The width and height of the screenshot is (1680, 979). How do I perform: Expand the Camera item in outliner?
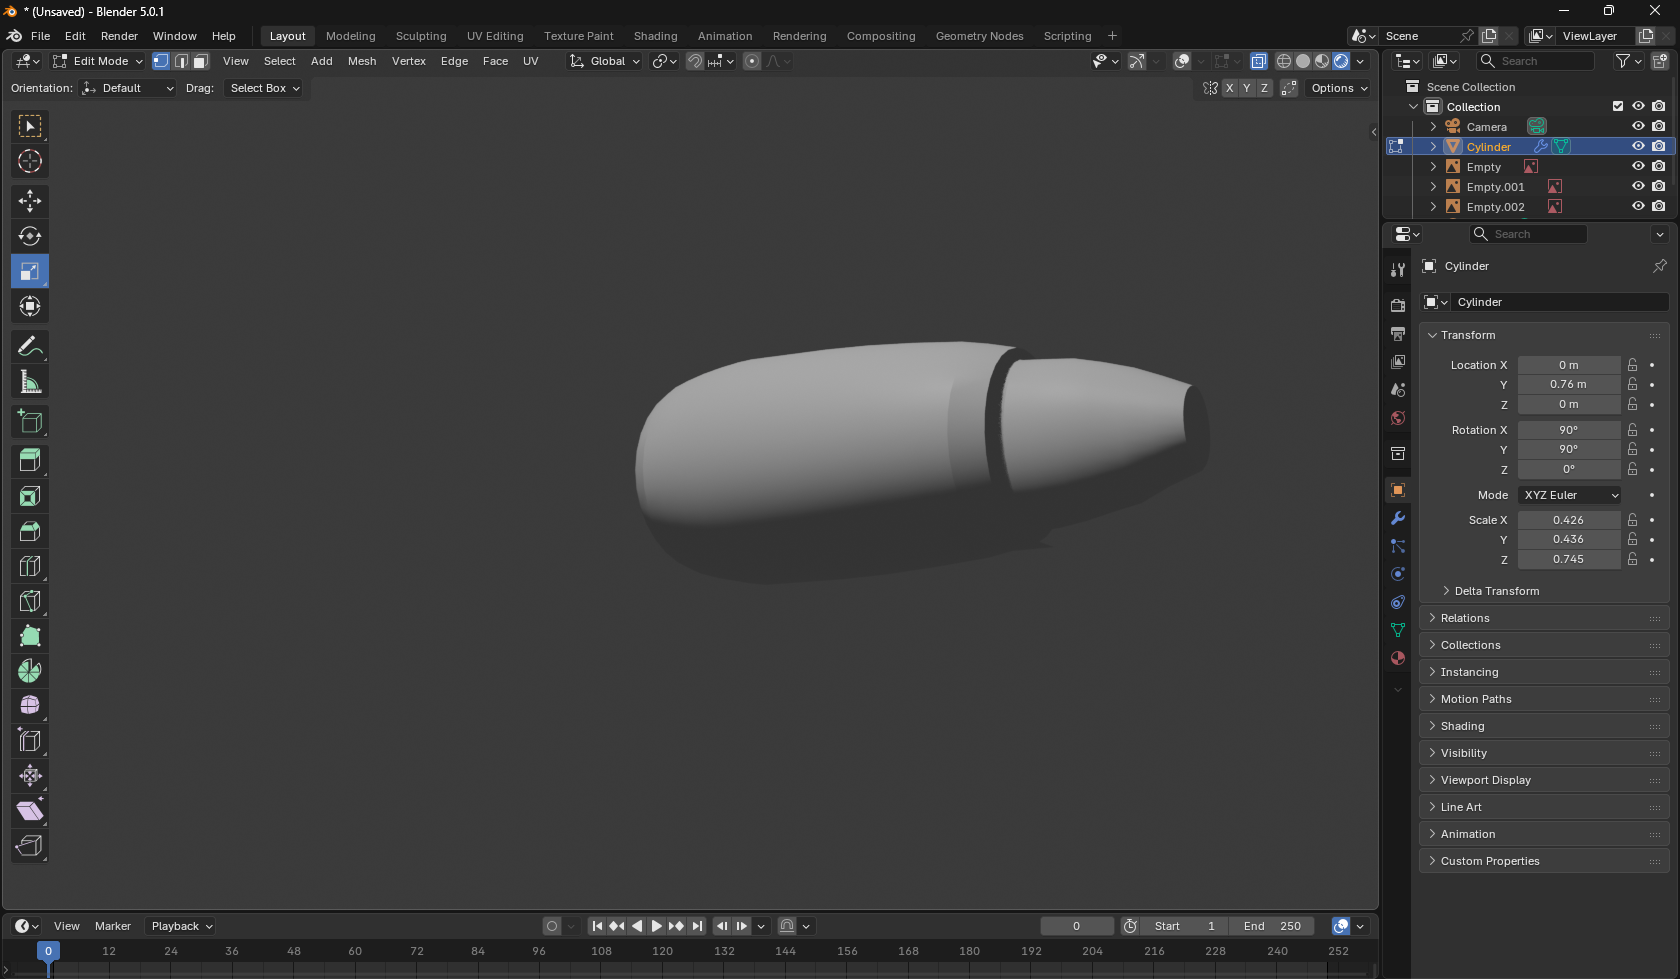click(1433, 127)
